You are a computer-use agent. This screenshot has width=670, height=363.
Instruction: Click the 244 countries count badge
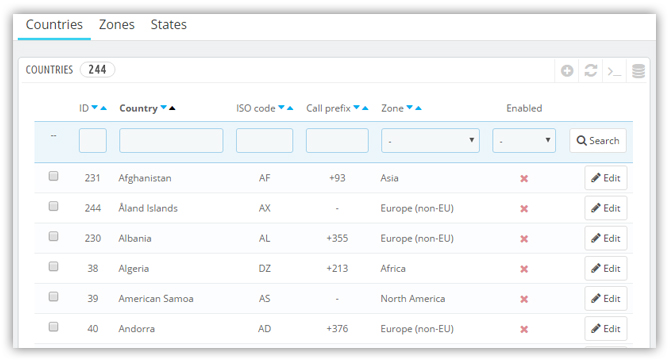[x=97, y=69]
